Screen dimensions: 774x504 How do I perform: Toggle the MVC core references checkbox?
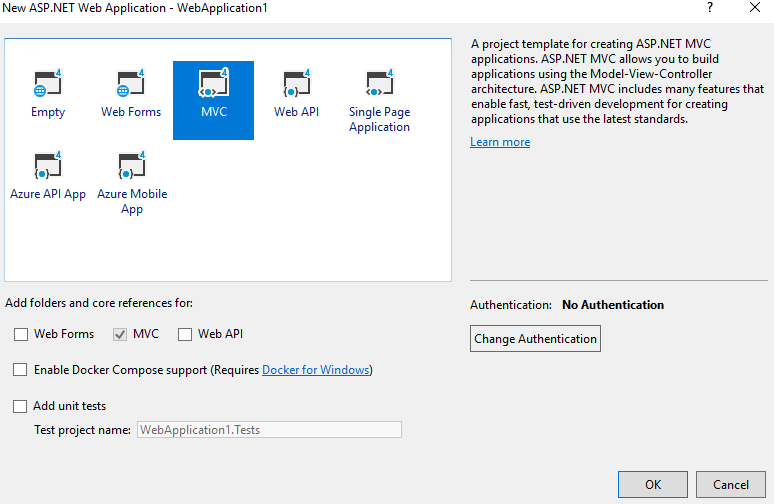pyautogui.click(x=120, y=334)
